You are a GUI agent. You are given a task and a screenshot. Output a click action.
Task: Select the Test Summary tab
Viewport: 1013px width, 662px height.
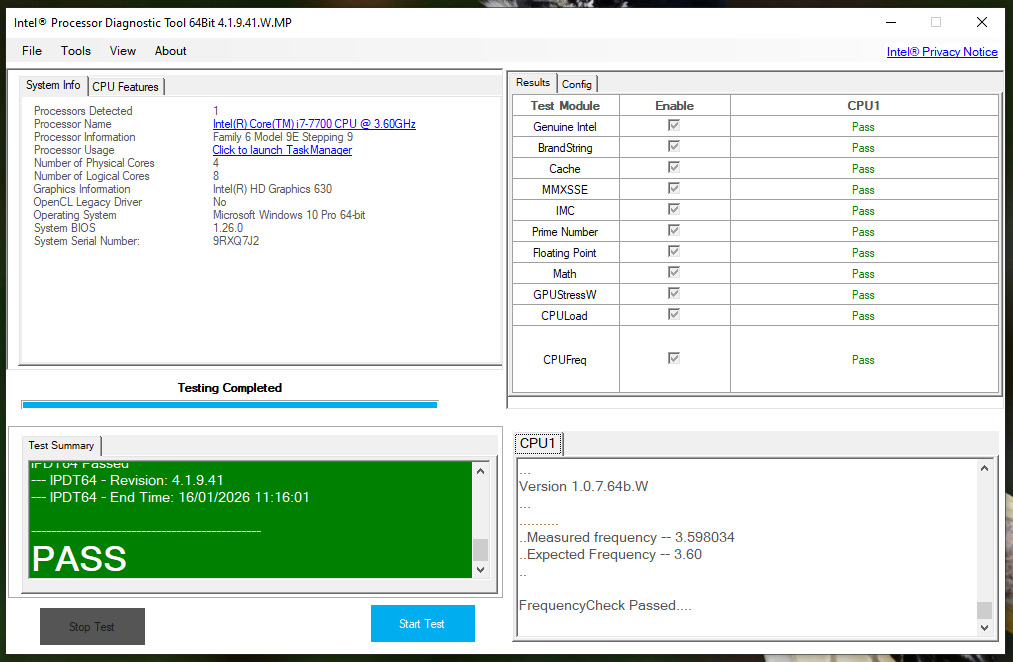click(x=61, y=446)
